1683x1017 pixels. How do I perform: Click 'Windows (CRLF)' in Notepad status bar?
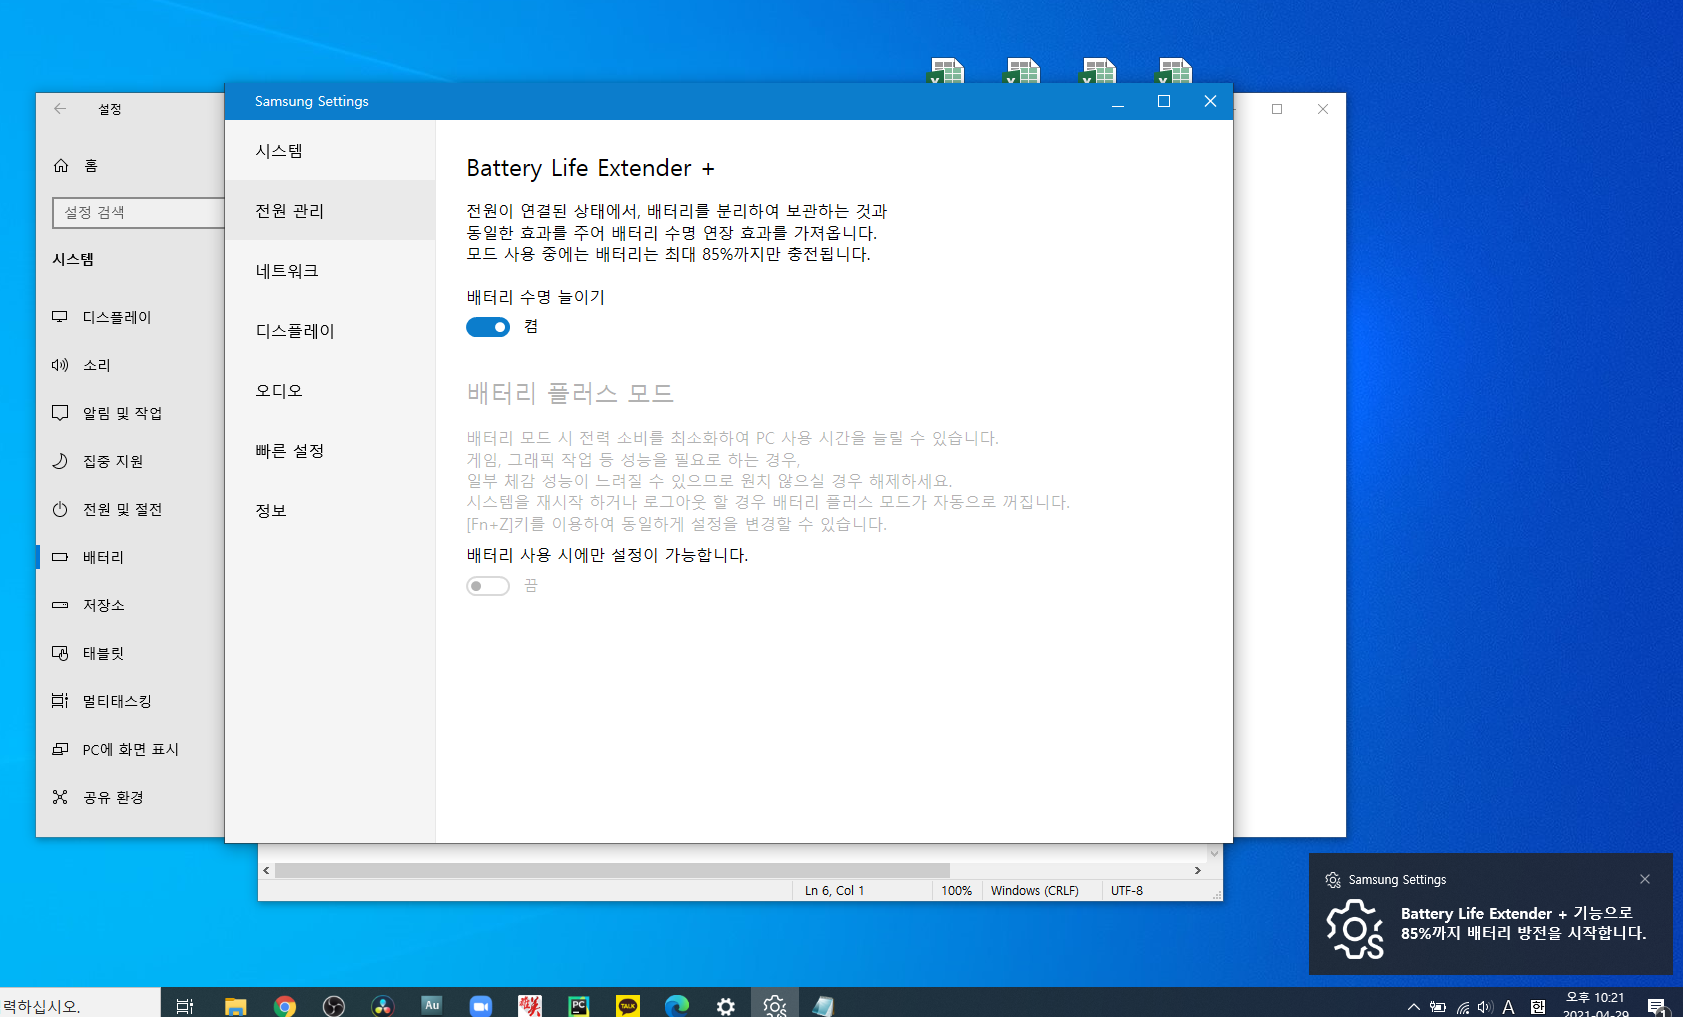[1034, 890]
